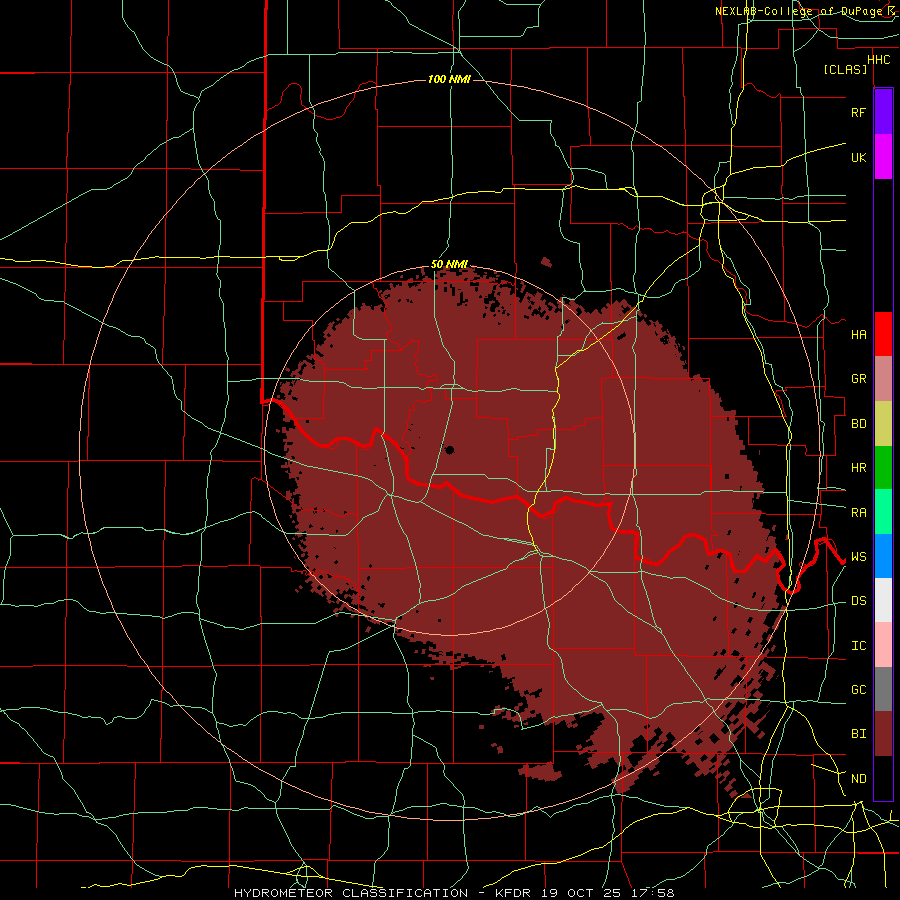900x900 pixels.
Task: Click the black radar site dot on map
Action: [x=449, y=450]
